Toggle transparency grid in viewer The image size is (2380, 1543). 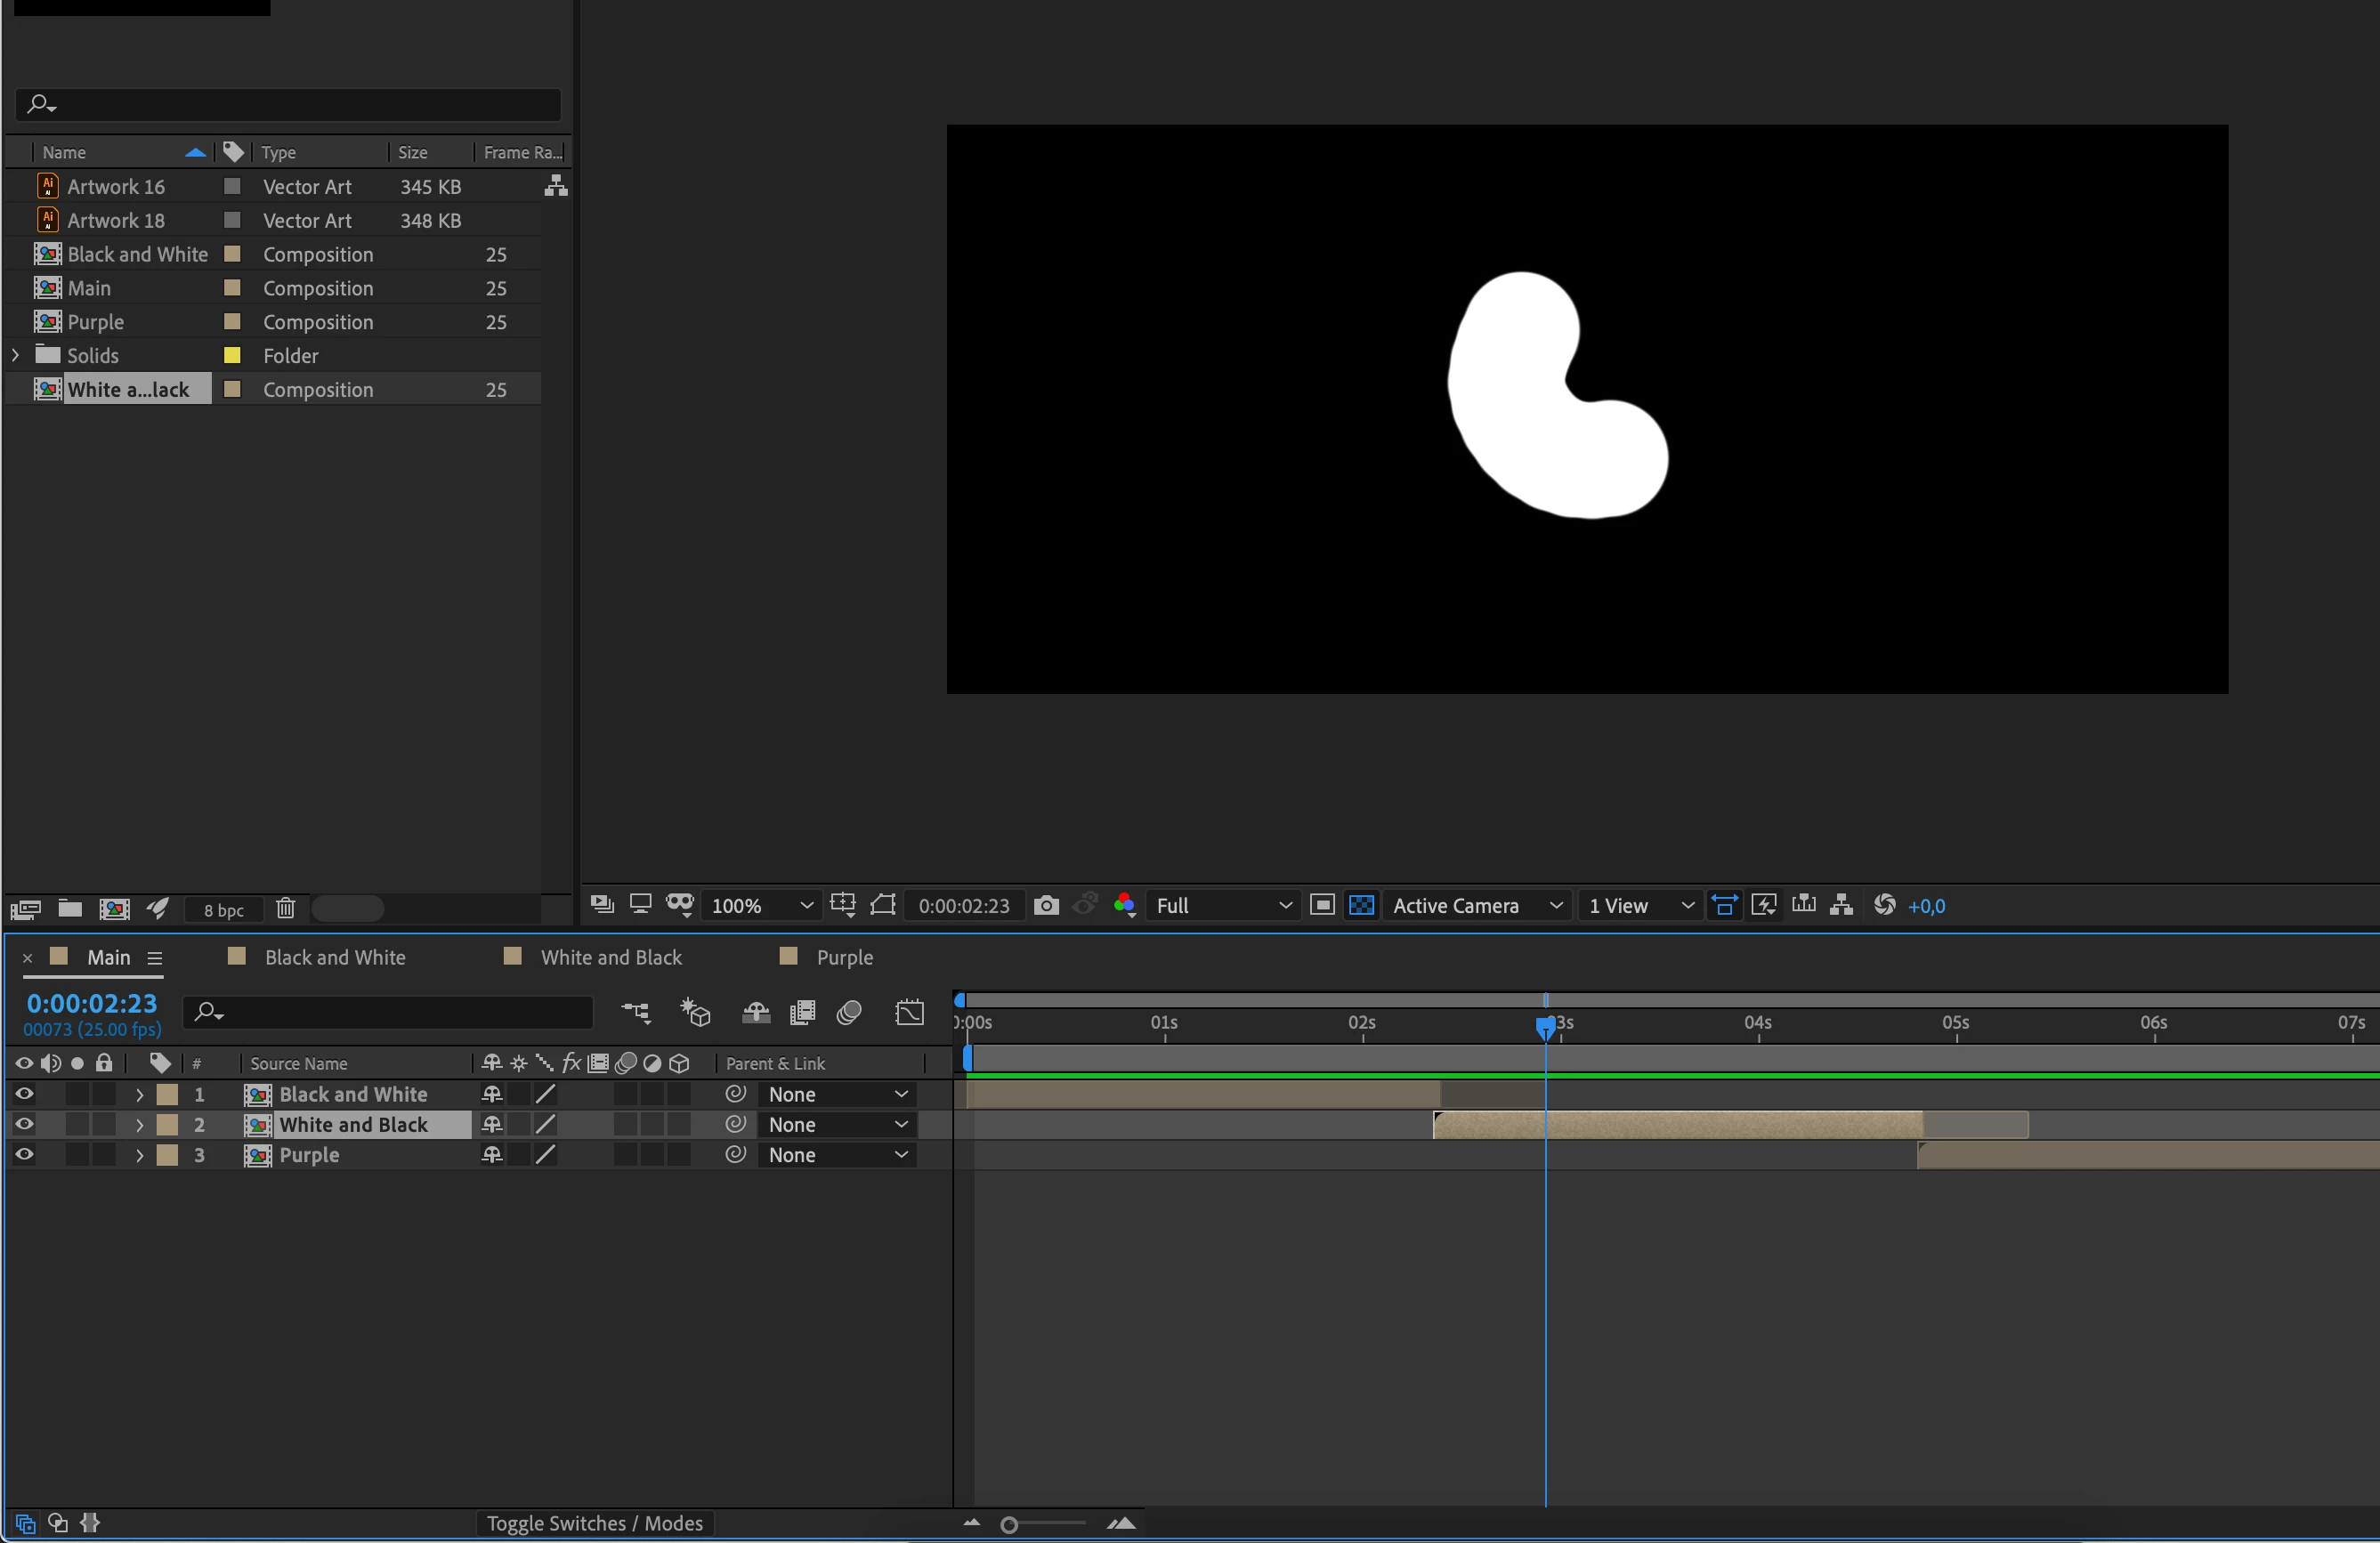click(x=1361, y=905)
